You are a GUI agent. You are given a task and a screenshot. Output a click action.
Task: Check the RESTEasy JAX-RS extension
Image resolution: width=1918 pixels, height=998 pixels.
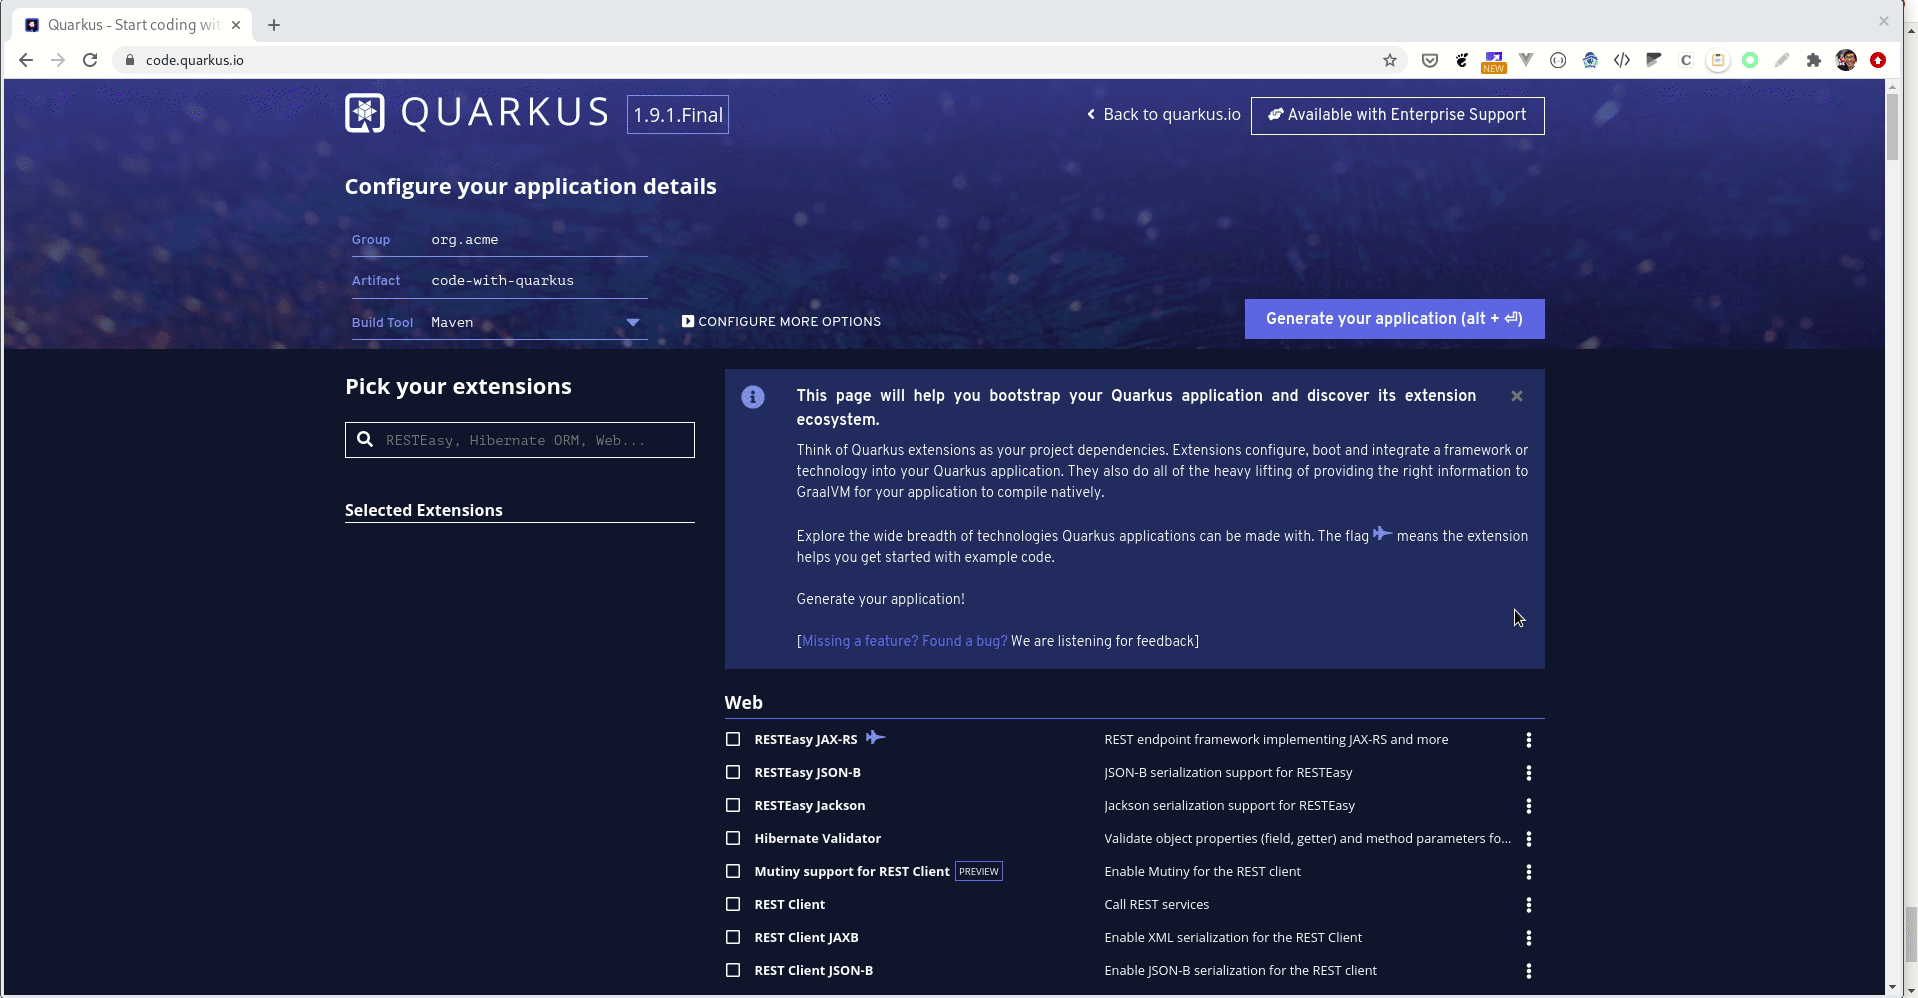click(x=733, y=739)
